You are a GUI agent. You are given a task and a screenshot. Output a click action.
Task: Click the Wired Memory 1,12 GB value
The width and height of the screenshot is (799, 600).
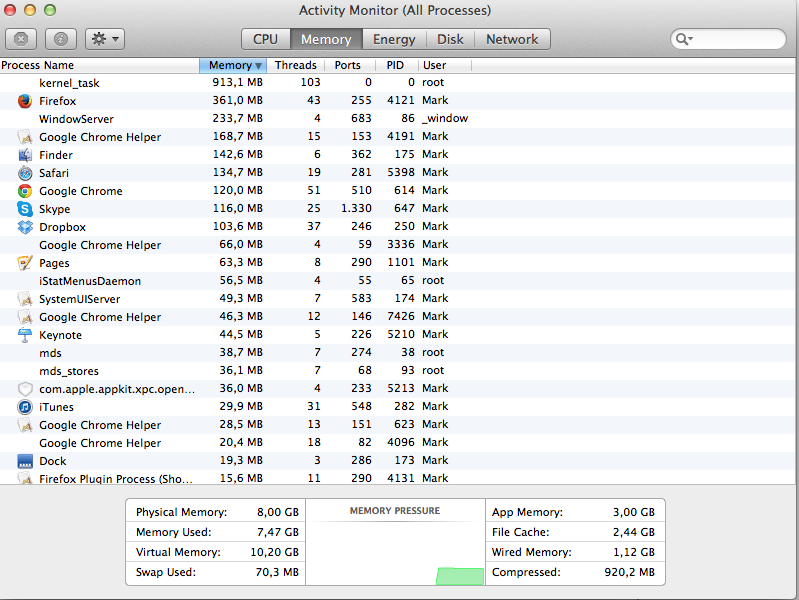click(634, 552)
